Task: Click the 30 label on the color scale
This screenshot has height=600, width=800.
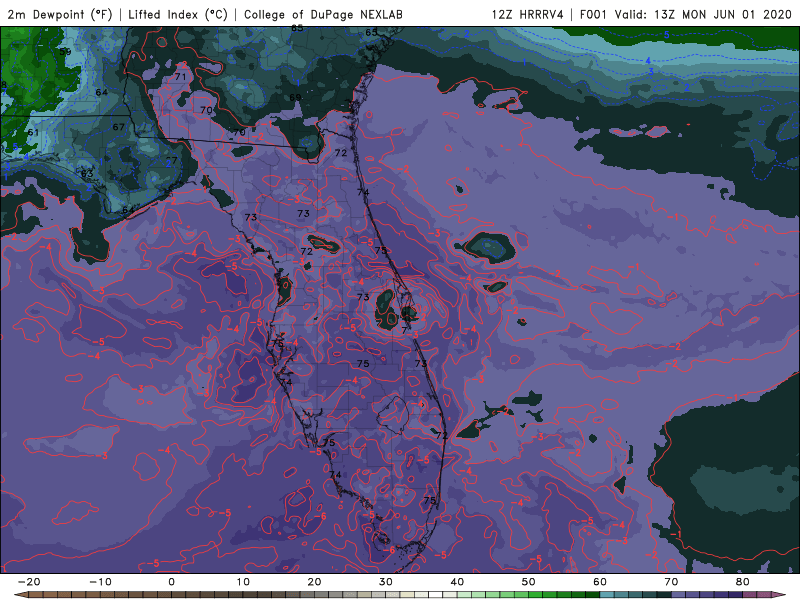Action: point(386,582)
